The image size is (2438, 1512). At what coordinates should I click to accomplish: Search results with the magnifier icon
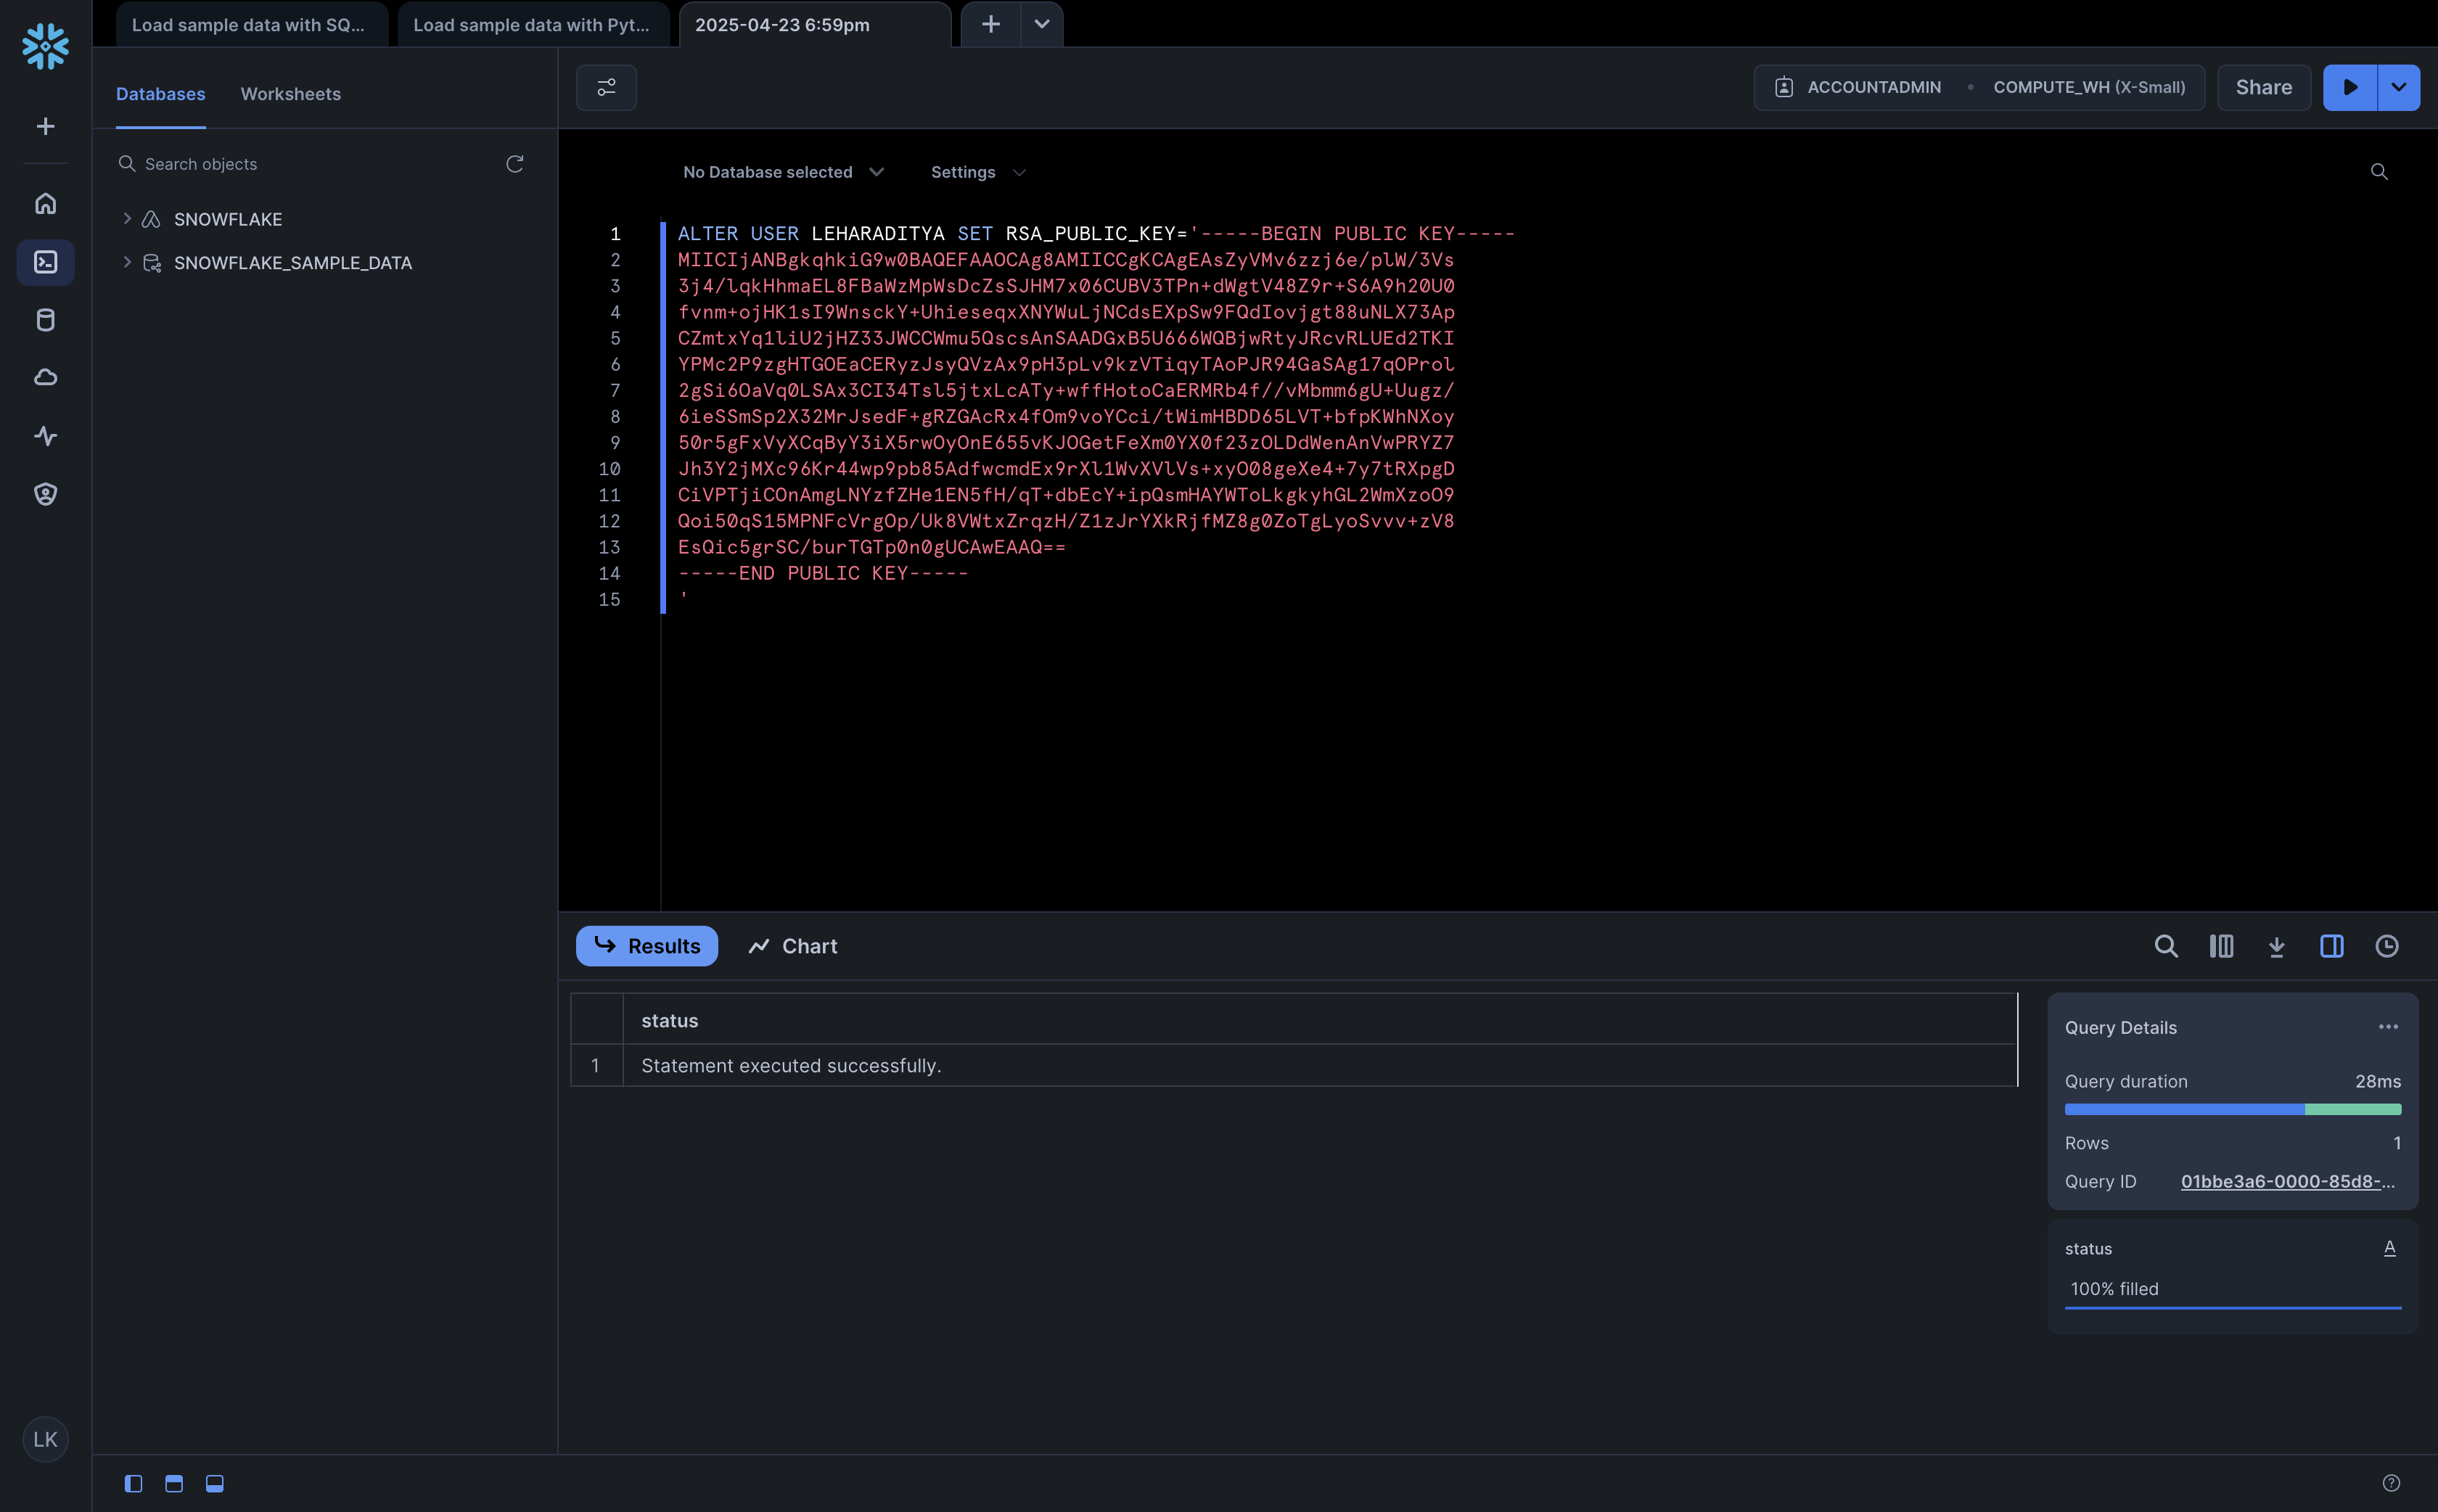pos(2165,946)
